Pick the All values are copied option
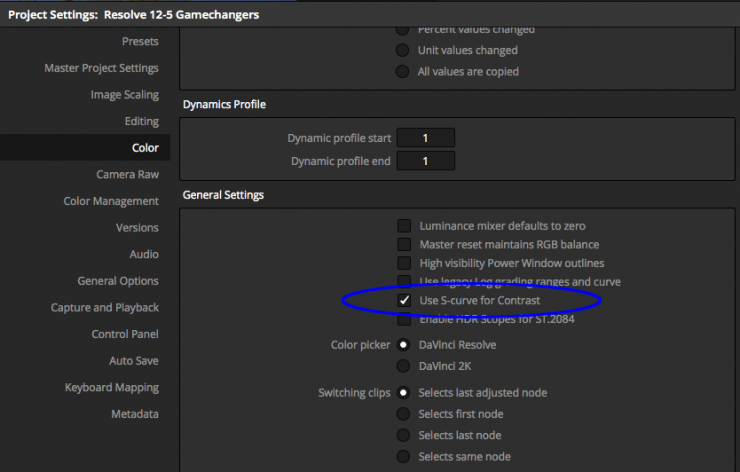The image size is (740, 472). click(403, 71)
